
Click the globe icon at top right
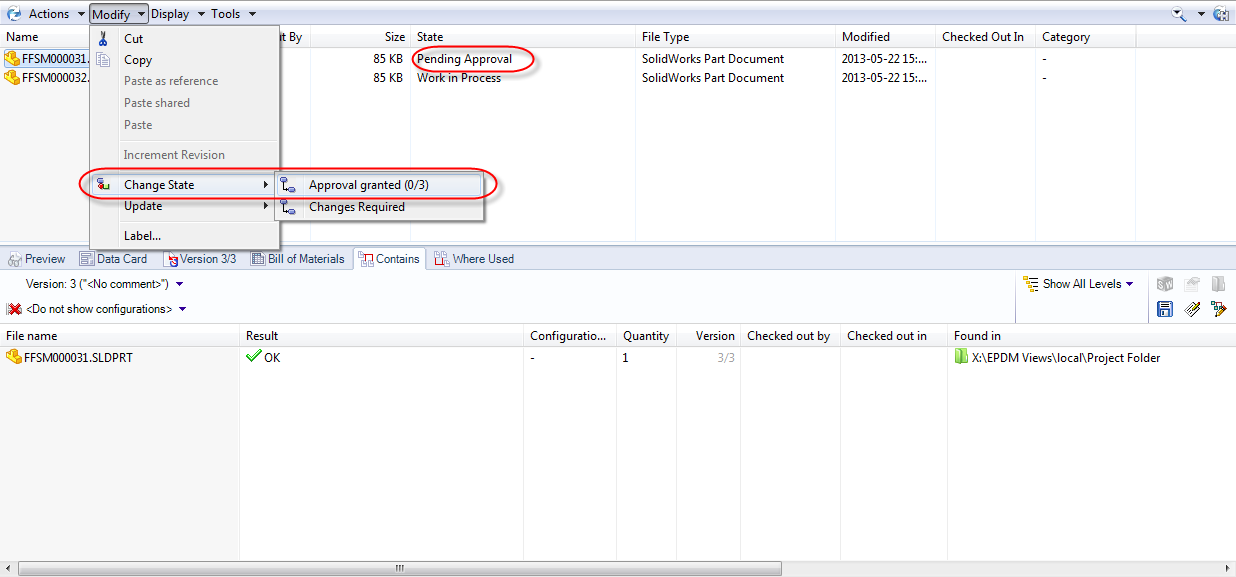point(1220,14)
